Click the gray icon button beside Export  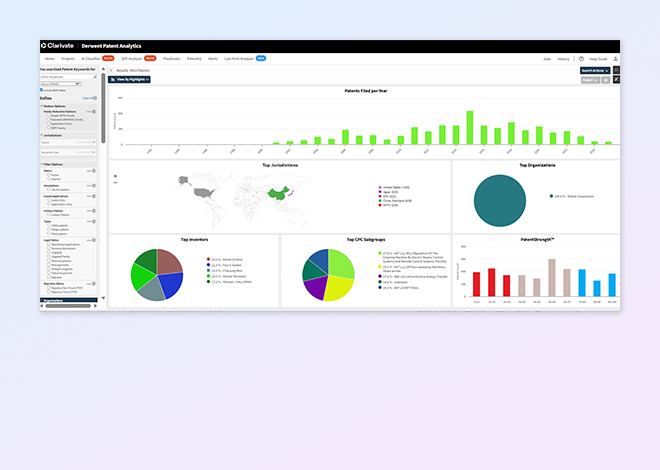606,80
